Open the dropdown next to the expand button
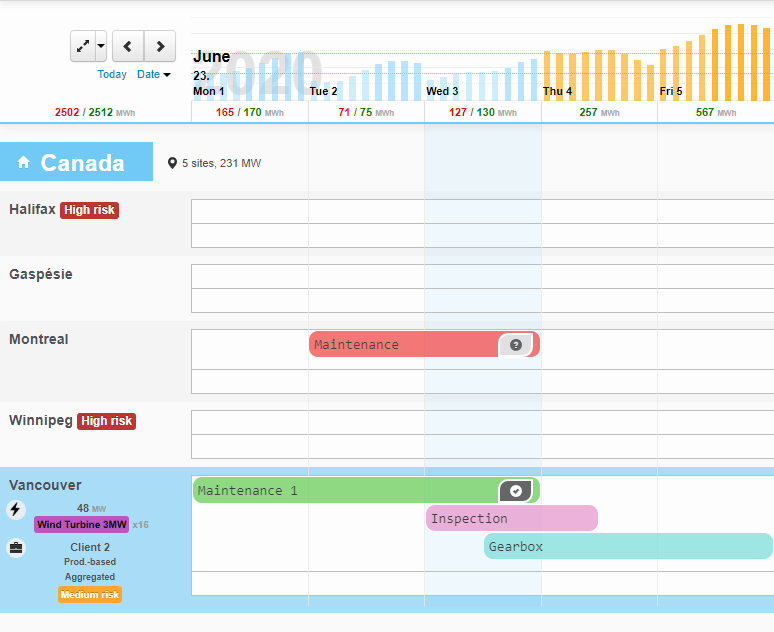The image size is (774, 632). pos(101,46)
